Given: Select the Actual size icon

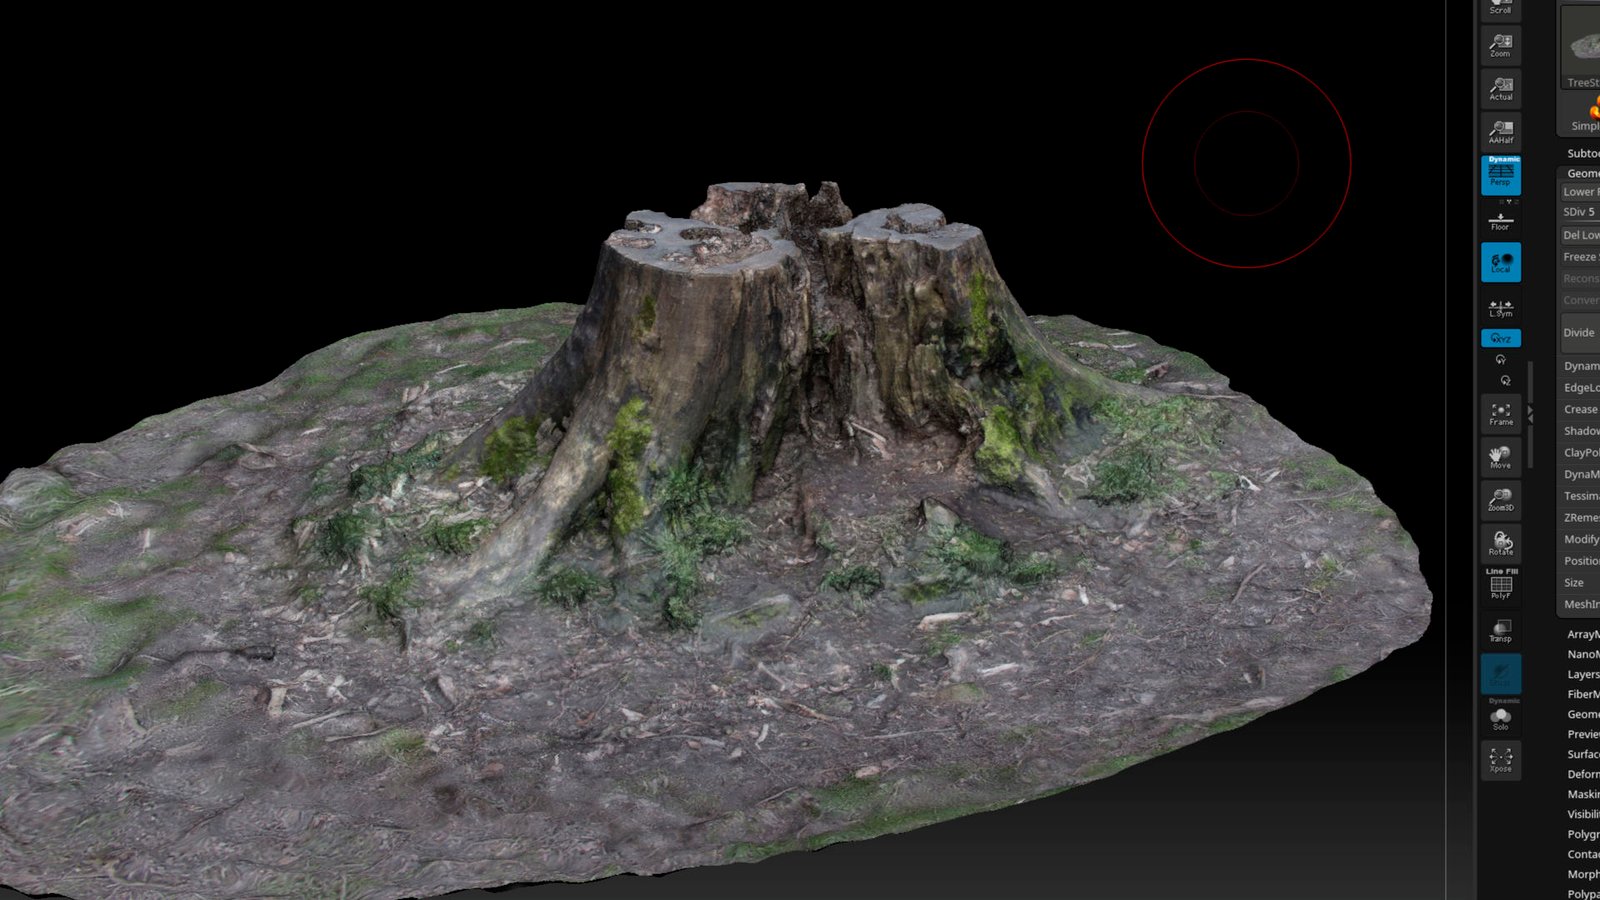Looking at the screenshot, I should [x=1500, y=88].
